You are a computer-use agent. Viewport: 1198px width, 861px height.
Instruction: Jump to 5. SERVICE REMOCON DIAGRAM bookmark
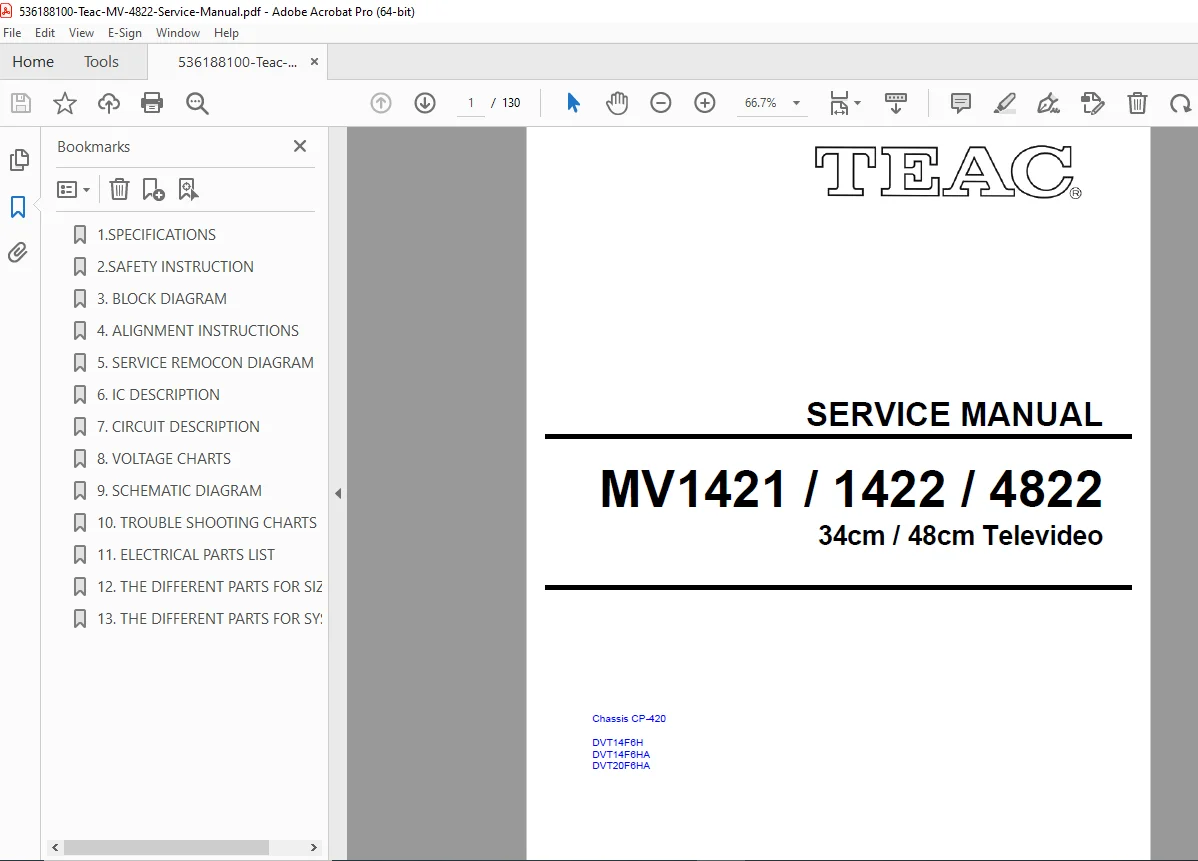pos(205,363)
